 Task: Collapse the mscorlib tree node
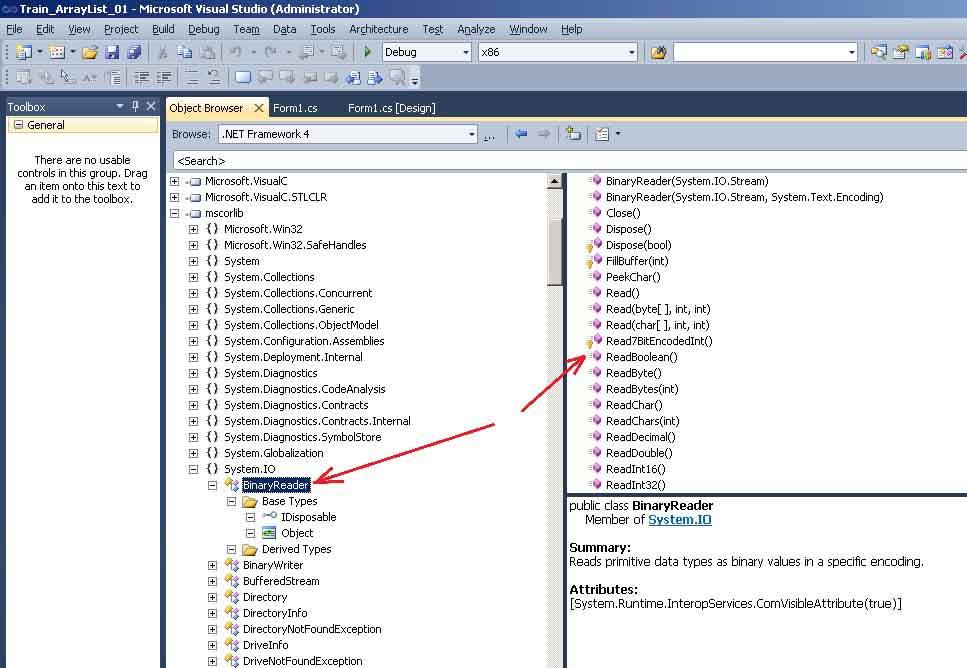click(175, 213)
